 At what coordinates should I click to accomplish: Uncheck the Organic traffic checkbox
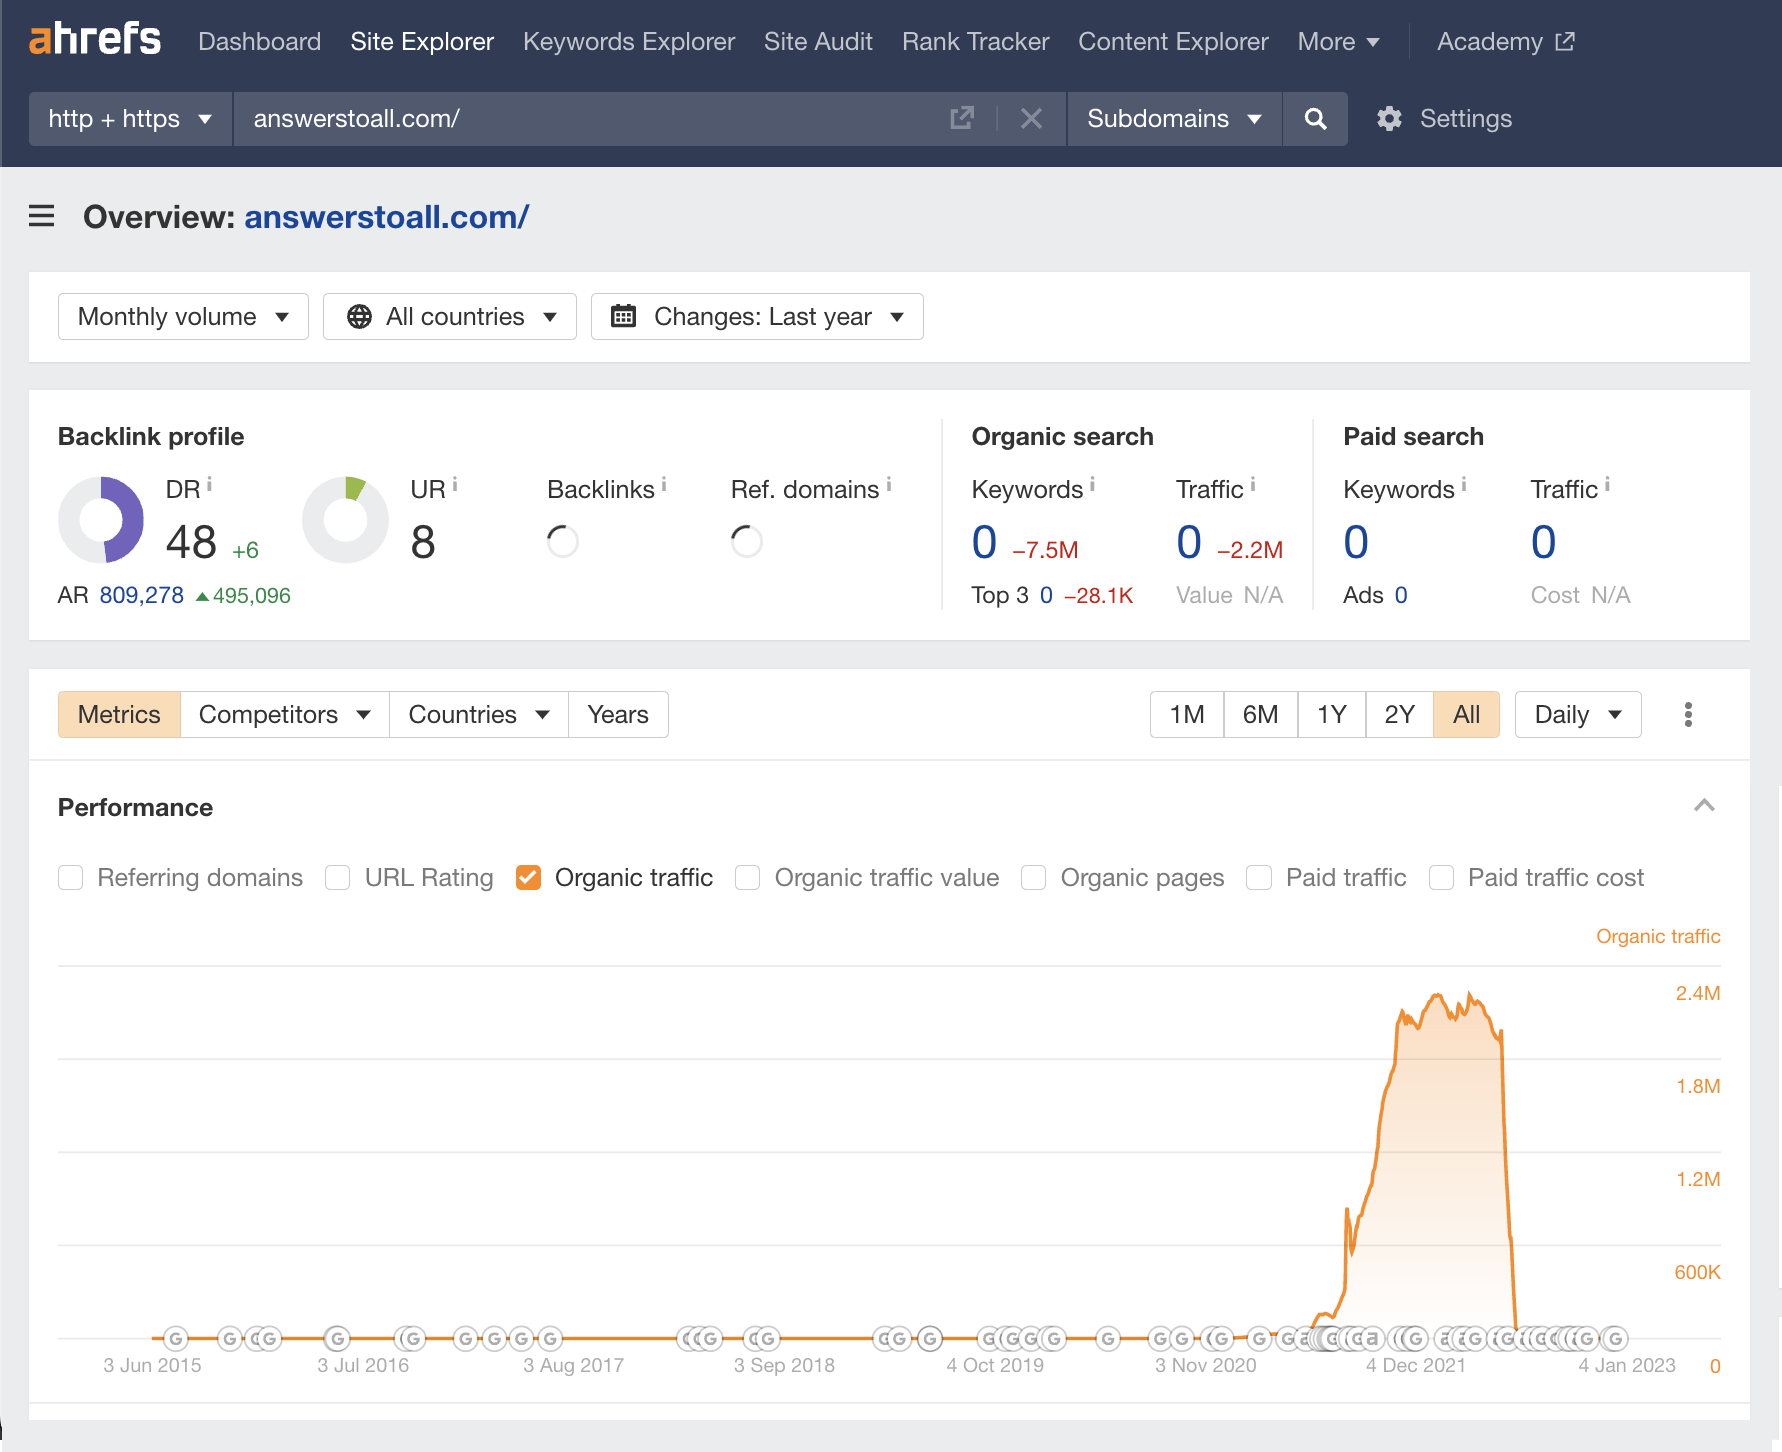pyautogui.click(x=528, y=877)
